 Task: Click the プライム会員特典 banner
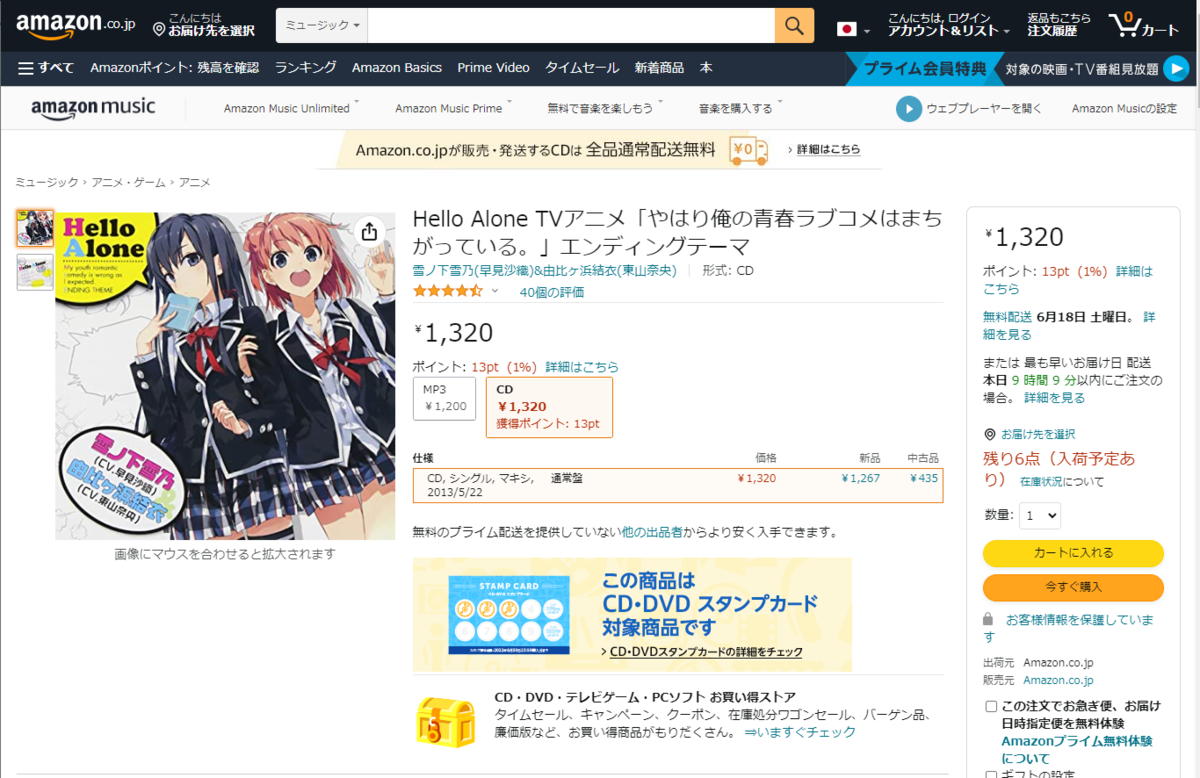click(925, 68)
